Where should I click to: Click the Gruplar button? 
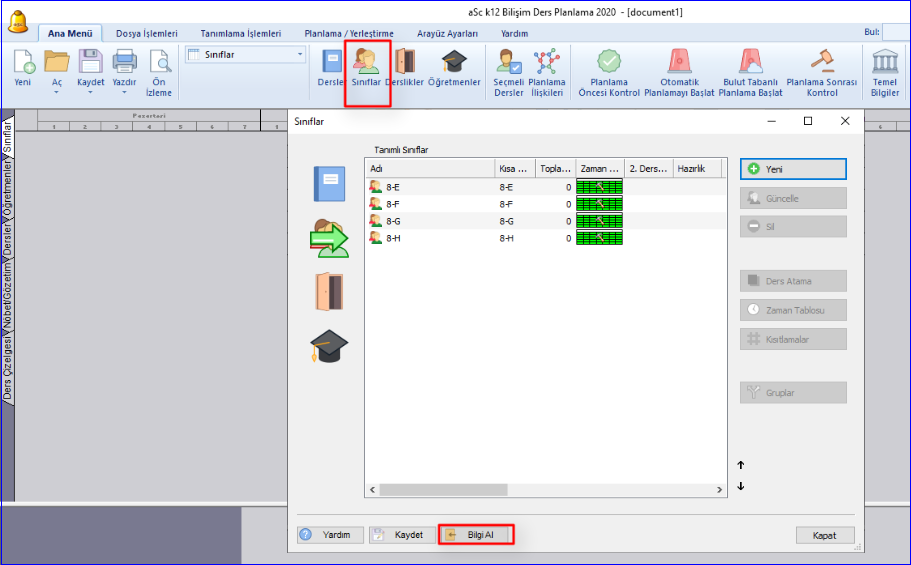[x=793, y=392]
